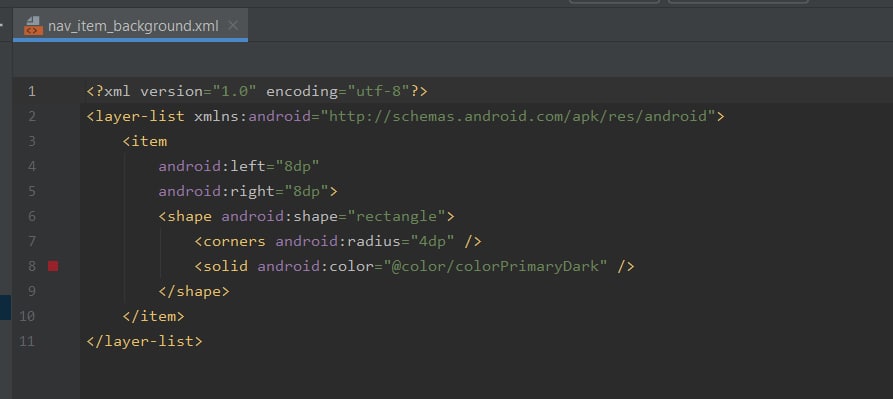Screen dimensions: 893x399
Task: Click the closing shape tag
Action: point(194,291)
